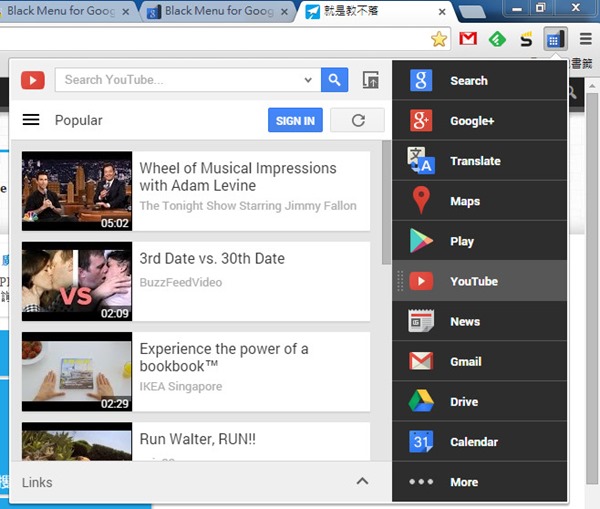Open the bookbook video thumbnail

coord(77,372)
